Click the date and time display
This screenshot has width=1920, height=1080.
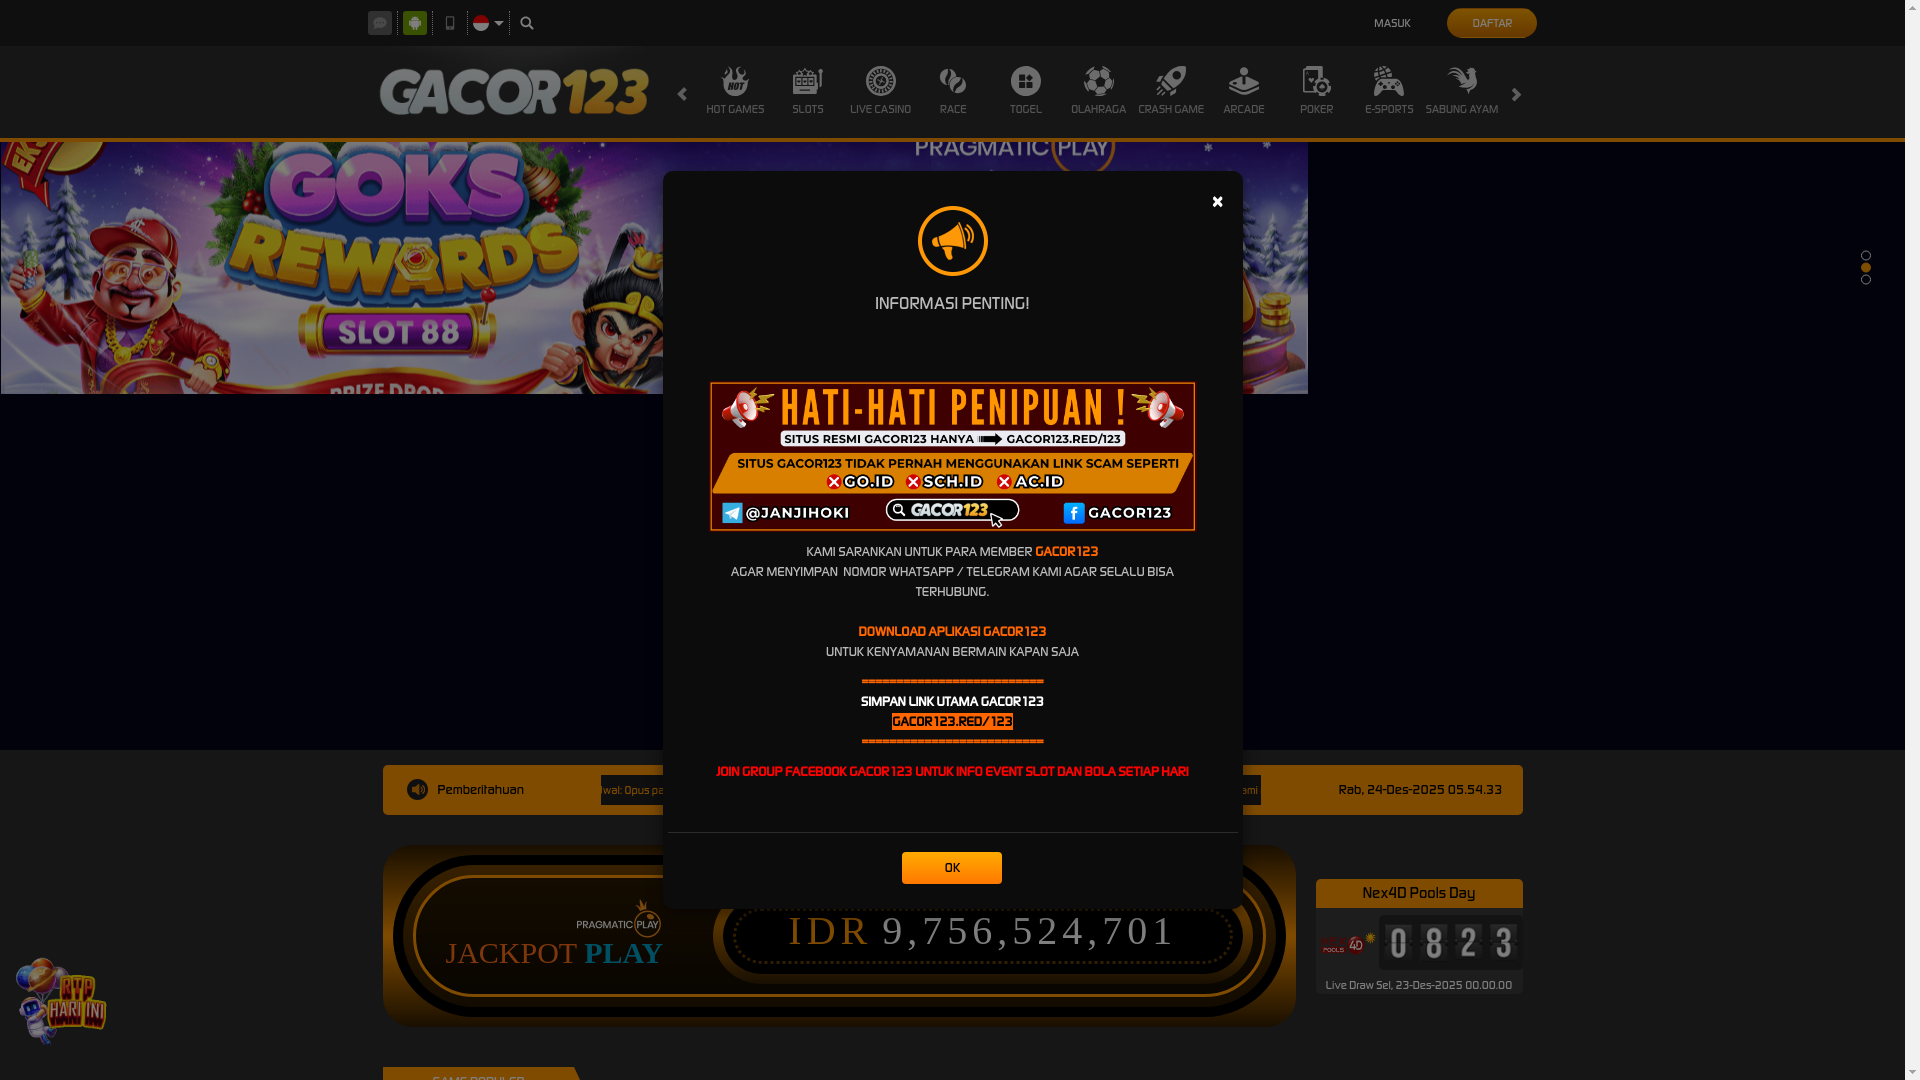1419,790
